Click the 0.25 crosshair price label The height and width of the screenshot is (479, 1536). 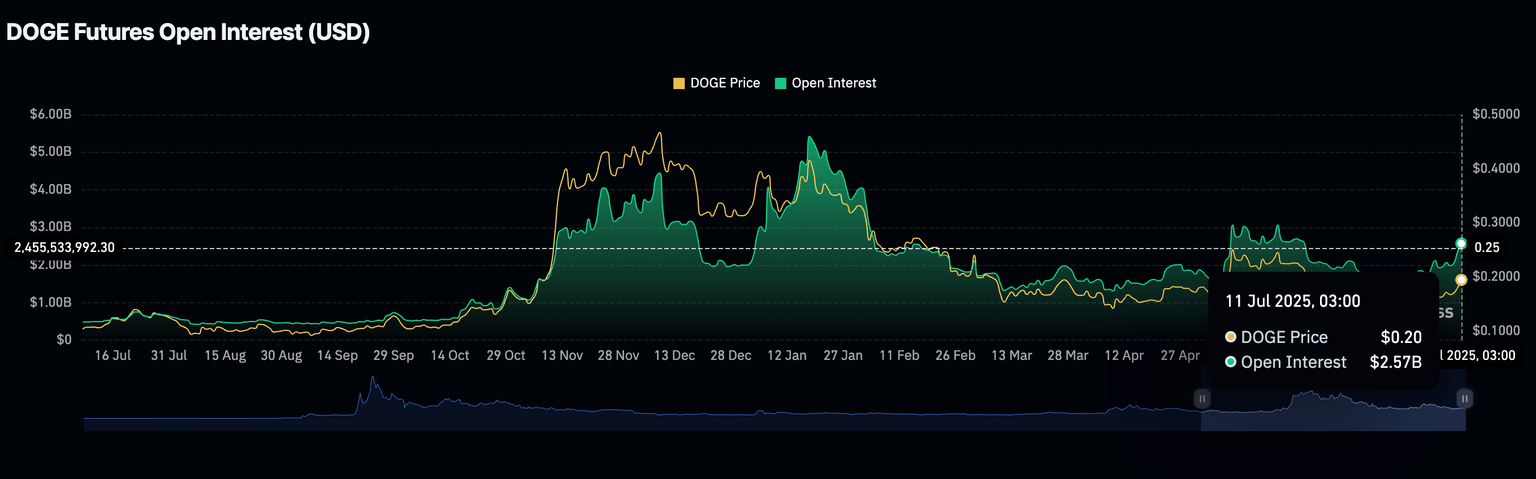click(1487, 247)
